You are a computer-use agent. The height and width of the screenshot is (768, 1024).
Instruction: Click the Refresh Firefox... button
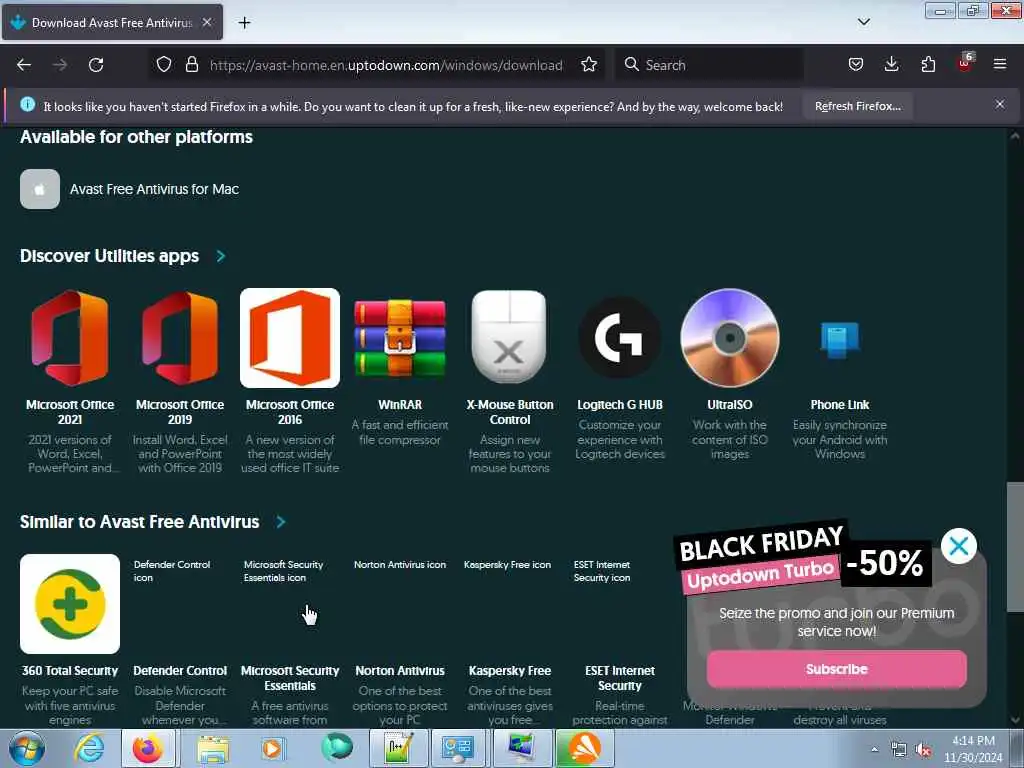pos(857,106)
